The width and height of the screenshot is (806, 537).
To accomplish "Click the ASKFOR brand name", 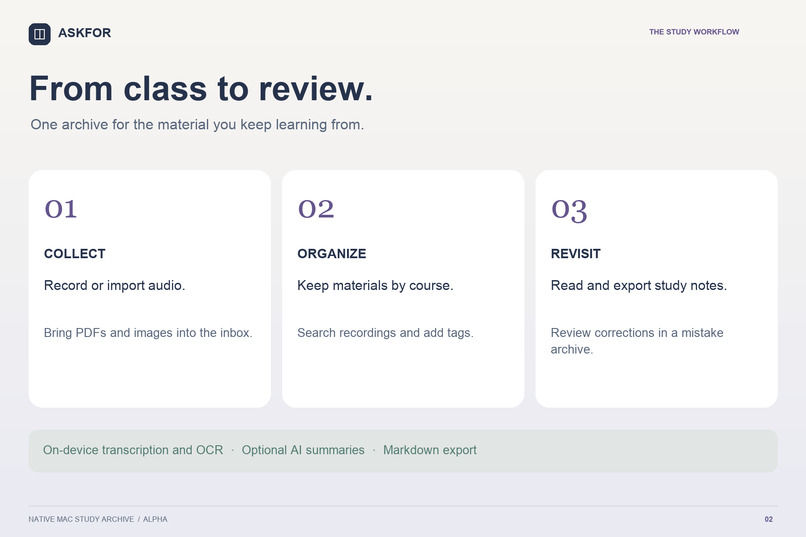I will pos(85,33).
